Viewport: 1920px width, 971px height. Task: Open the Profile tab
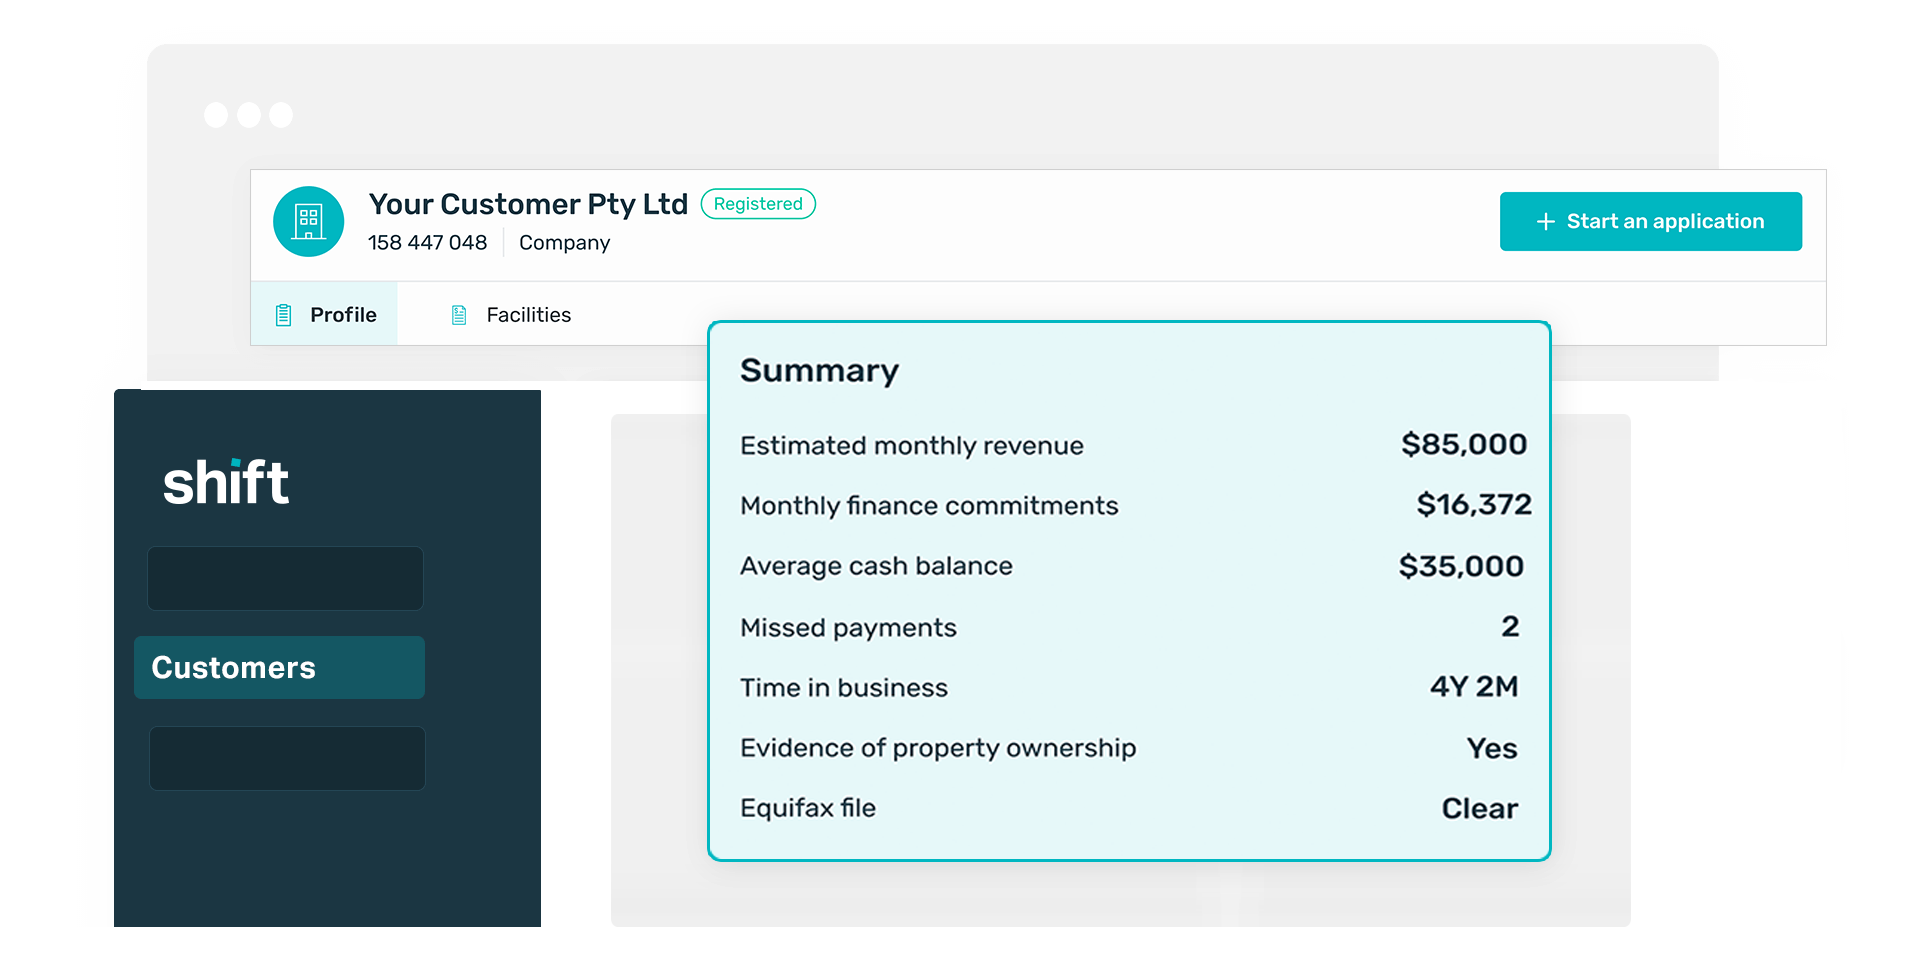click(324, 314)
